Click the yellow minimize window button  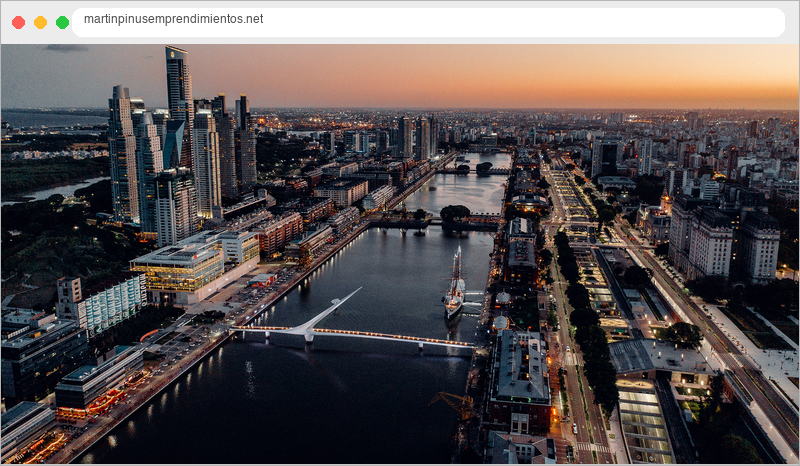40,22
